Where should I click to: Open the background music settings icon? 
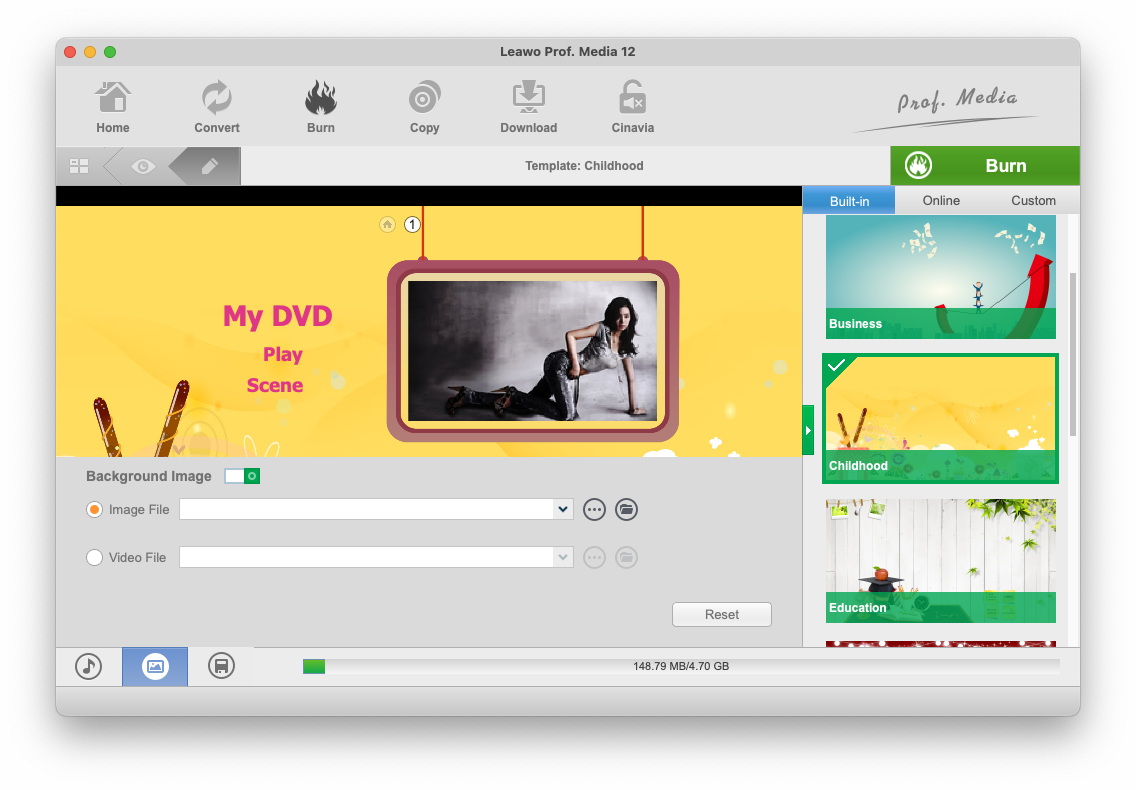click(x=89, y=666)
